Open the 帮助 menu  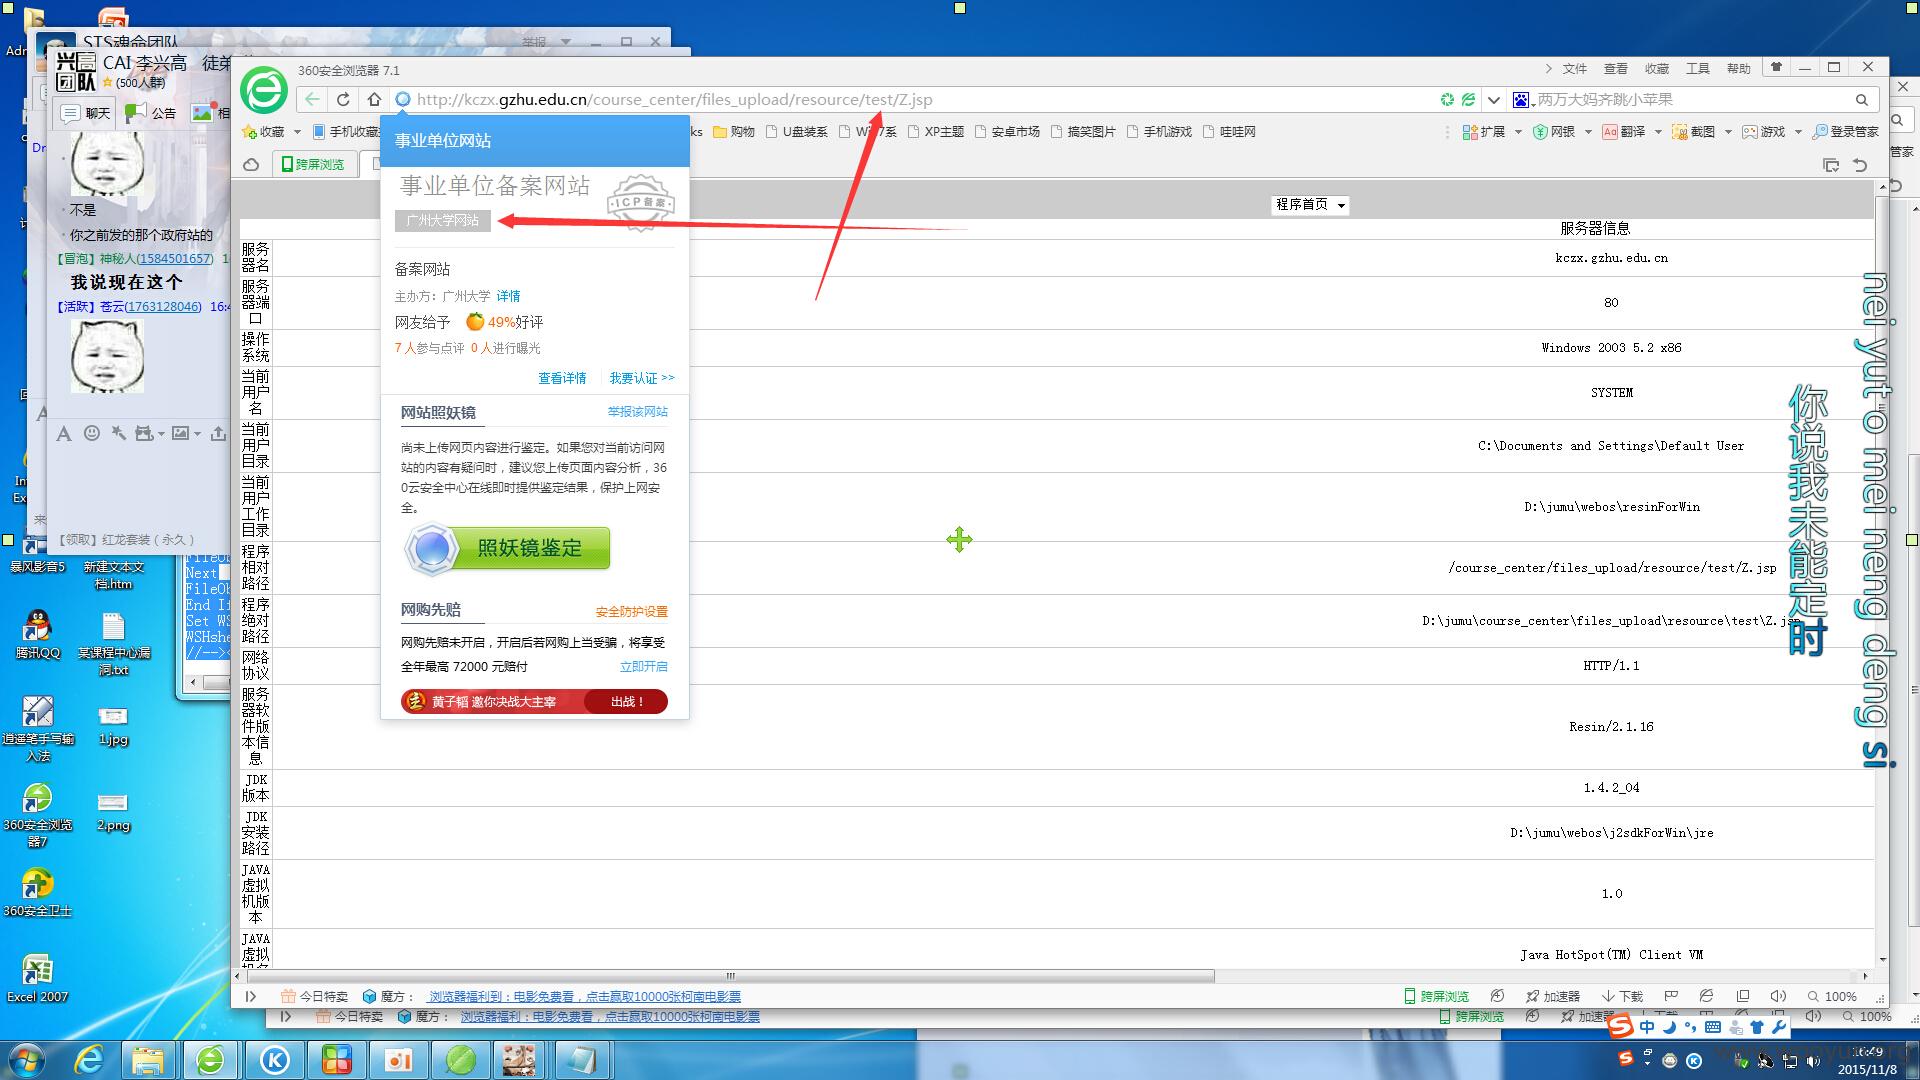(1739, 68)
